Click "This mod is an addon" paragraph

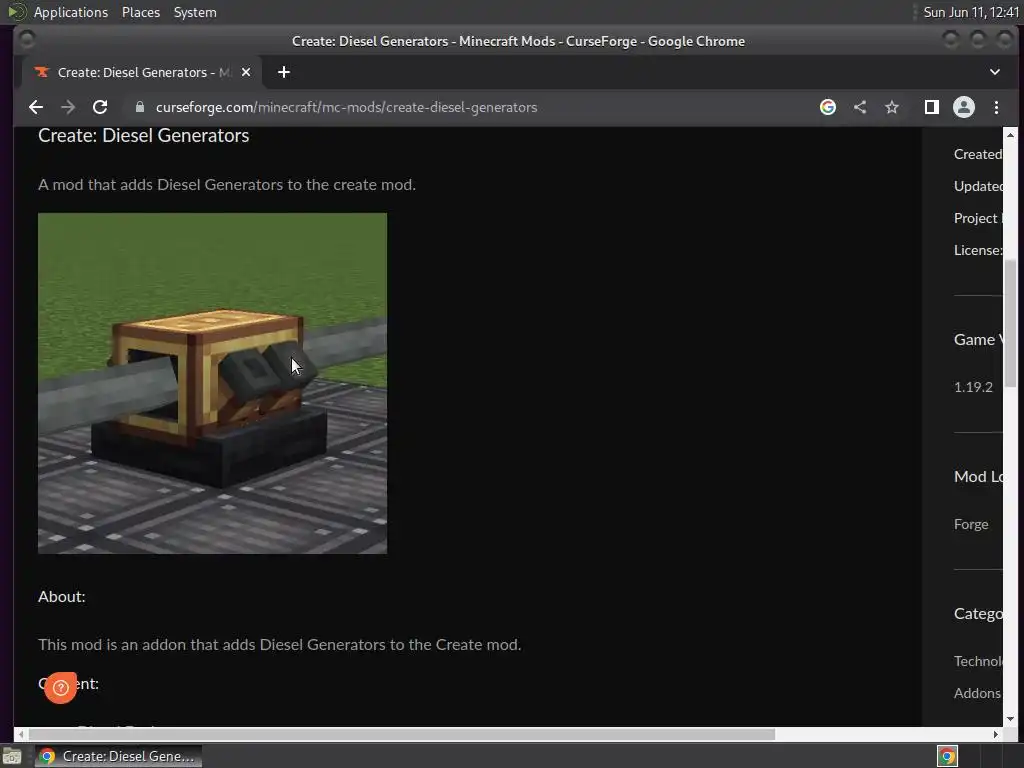point(280,645)
